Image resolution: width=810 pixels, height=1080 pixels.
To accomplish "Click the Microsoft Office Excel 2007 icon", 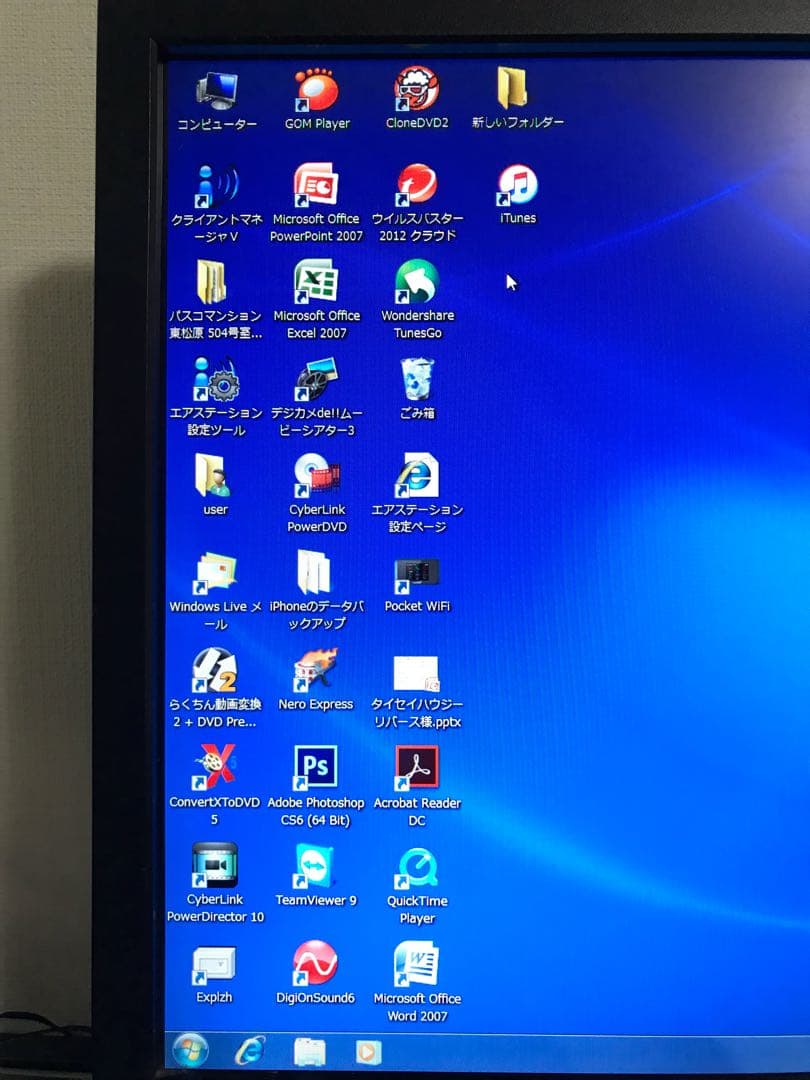I will [316, 283].
